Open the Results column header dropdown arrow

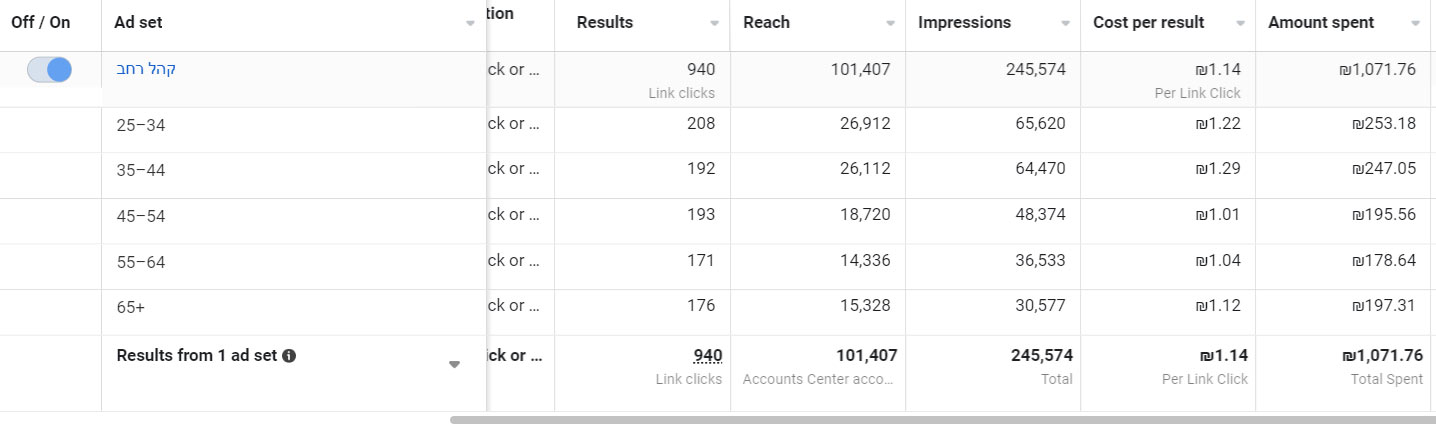coord(714,24)
